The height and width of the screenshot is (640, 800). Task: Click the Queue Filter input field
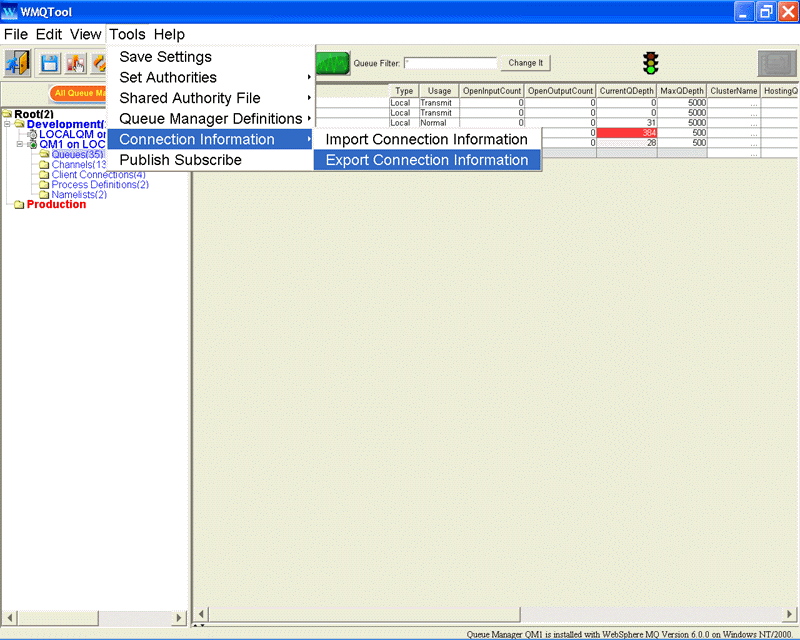[x=451, y=63]
